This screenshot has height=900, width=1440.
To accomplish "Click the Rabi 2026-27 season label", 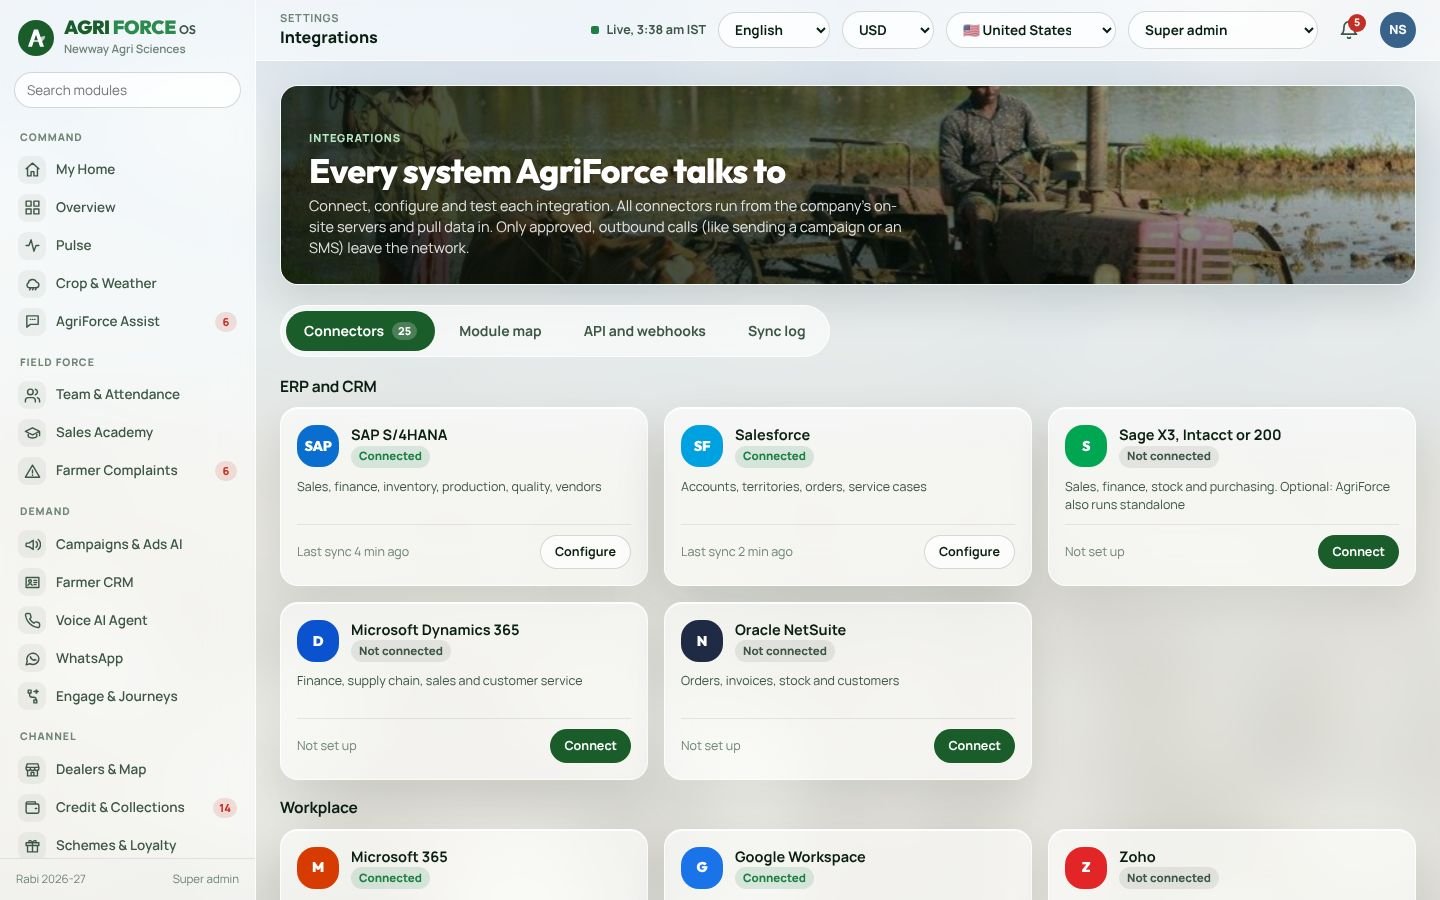I will [51, 879].
